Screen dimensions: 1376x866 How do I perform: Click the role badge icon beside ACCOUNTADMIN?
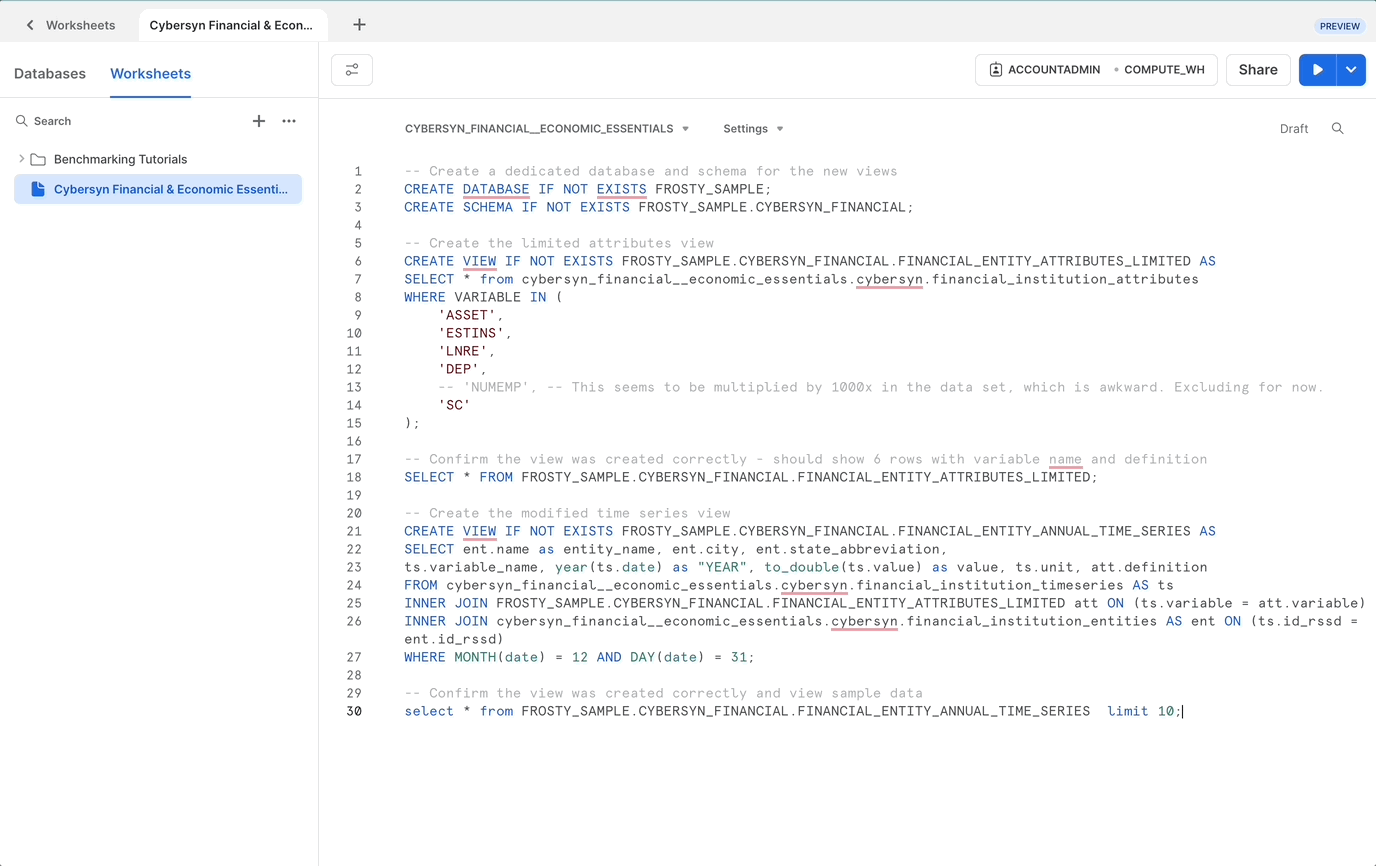click(996, 69)
